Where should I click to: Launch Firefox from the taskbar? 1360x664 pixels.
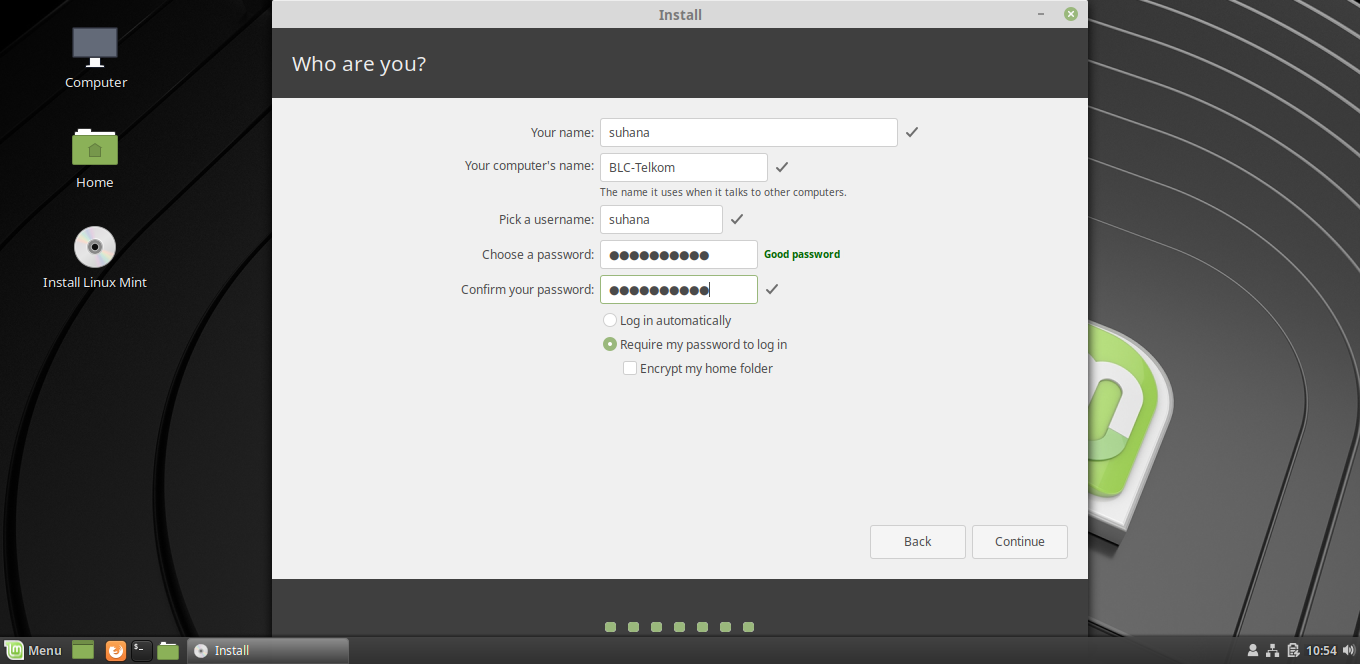[115, 650]
